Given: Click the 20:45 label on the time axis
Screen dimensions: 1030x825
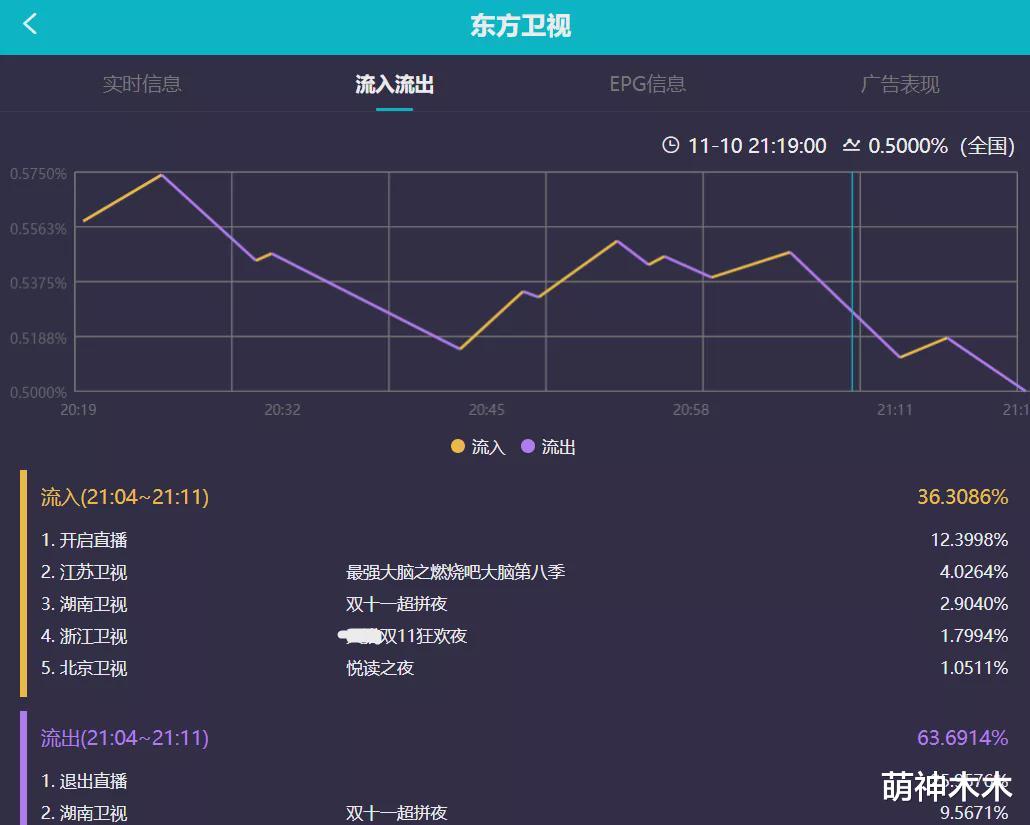Looking at the screenshot, I should coord(485,410).
